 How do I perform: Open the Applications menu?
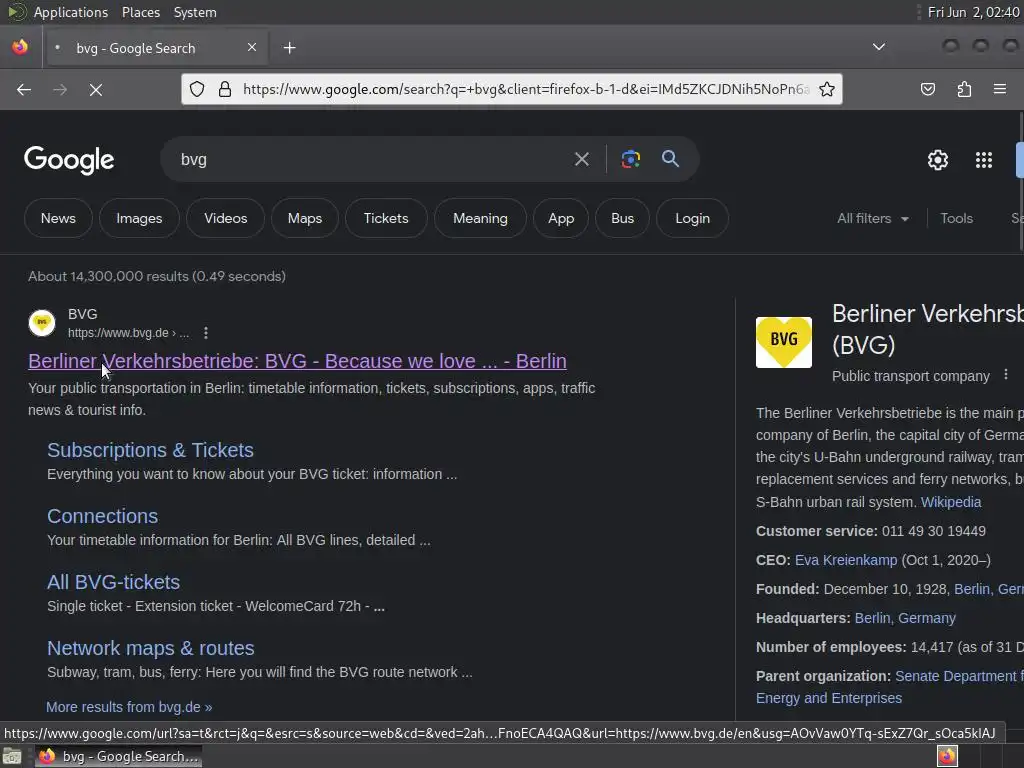point(71,12)
